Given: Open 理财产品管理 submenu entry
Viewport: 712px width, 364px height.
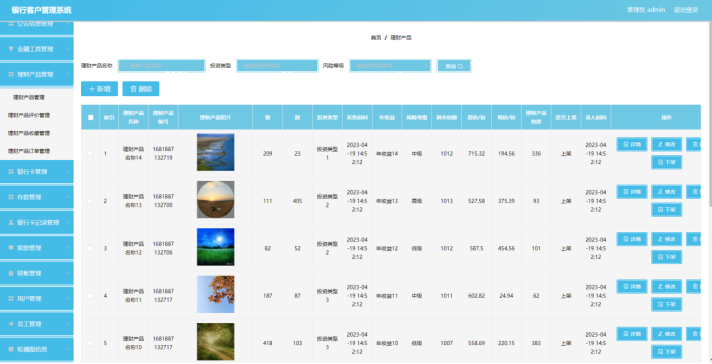Looking at the screenshot, I should pyautogui.click(x=29, y=97).
